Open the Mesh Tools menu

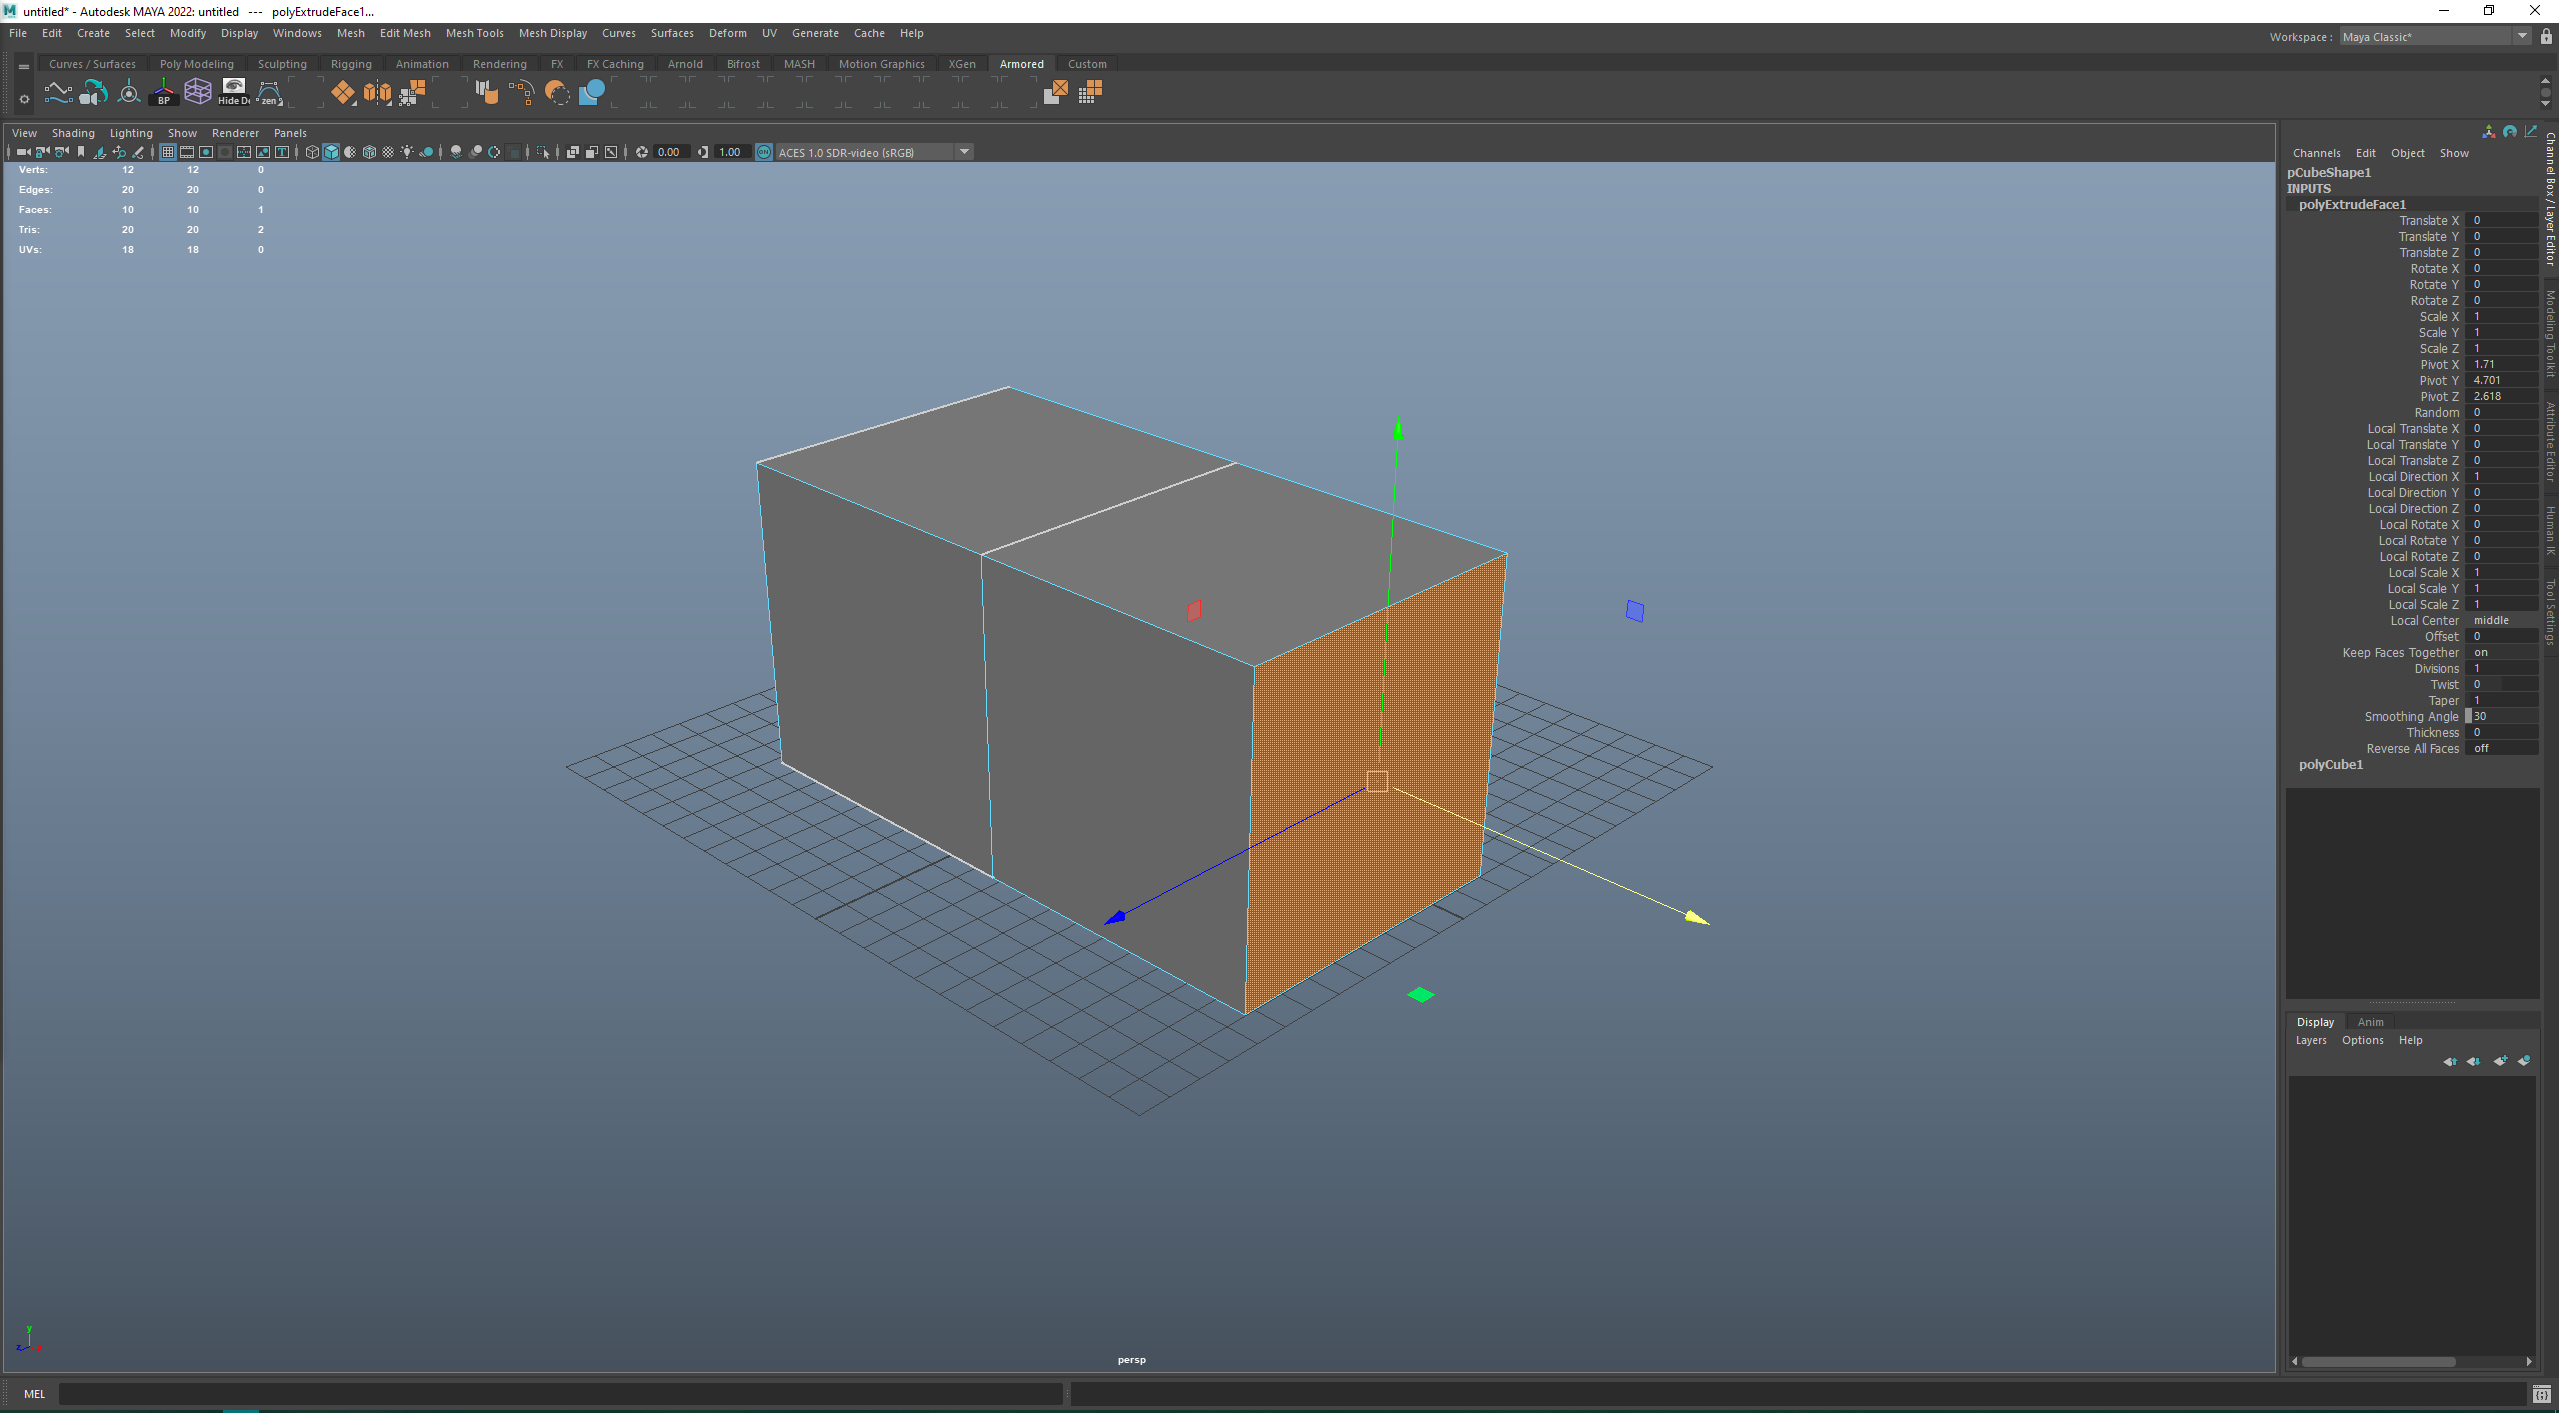click(474, 33)
